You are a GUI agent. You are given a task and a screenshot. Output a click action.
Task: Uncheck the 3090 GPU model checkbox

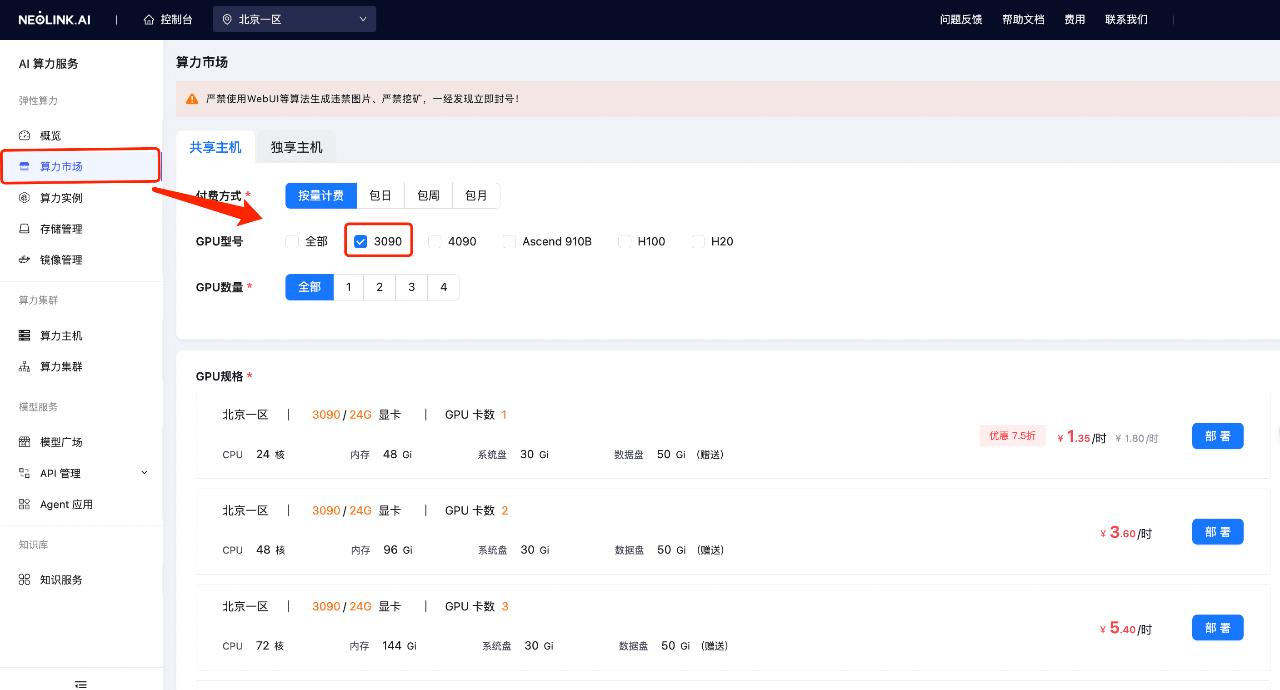(x=361, y=241)
